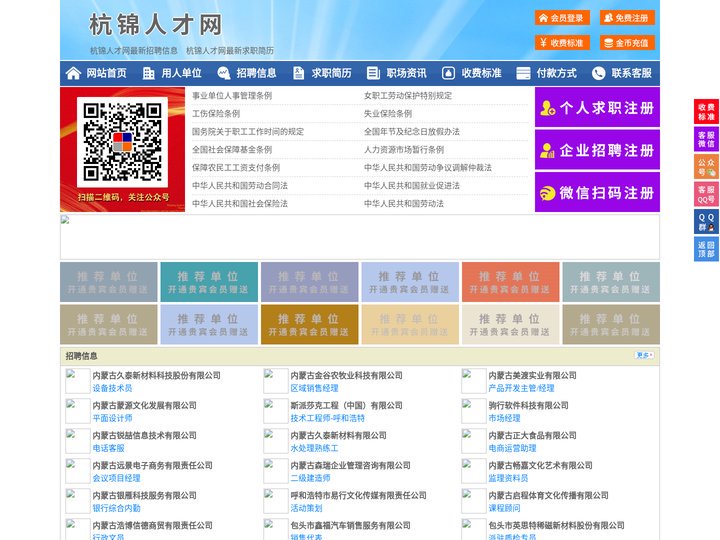This screenshot has height=540, width=720.
Task: Click the golden-brown 推荐单位 banner tile
Action: point(309,324)
